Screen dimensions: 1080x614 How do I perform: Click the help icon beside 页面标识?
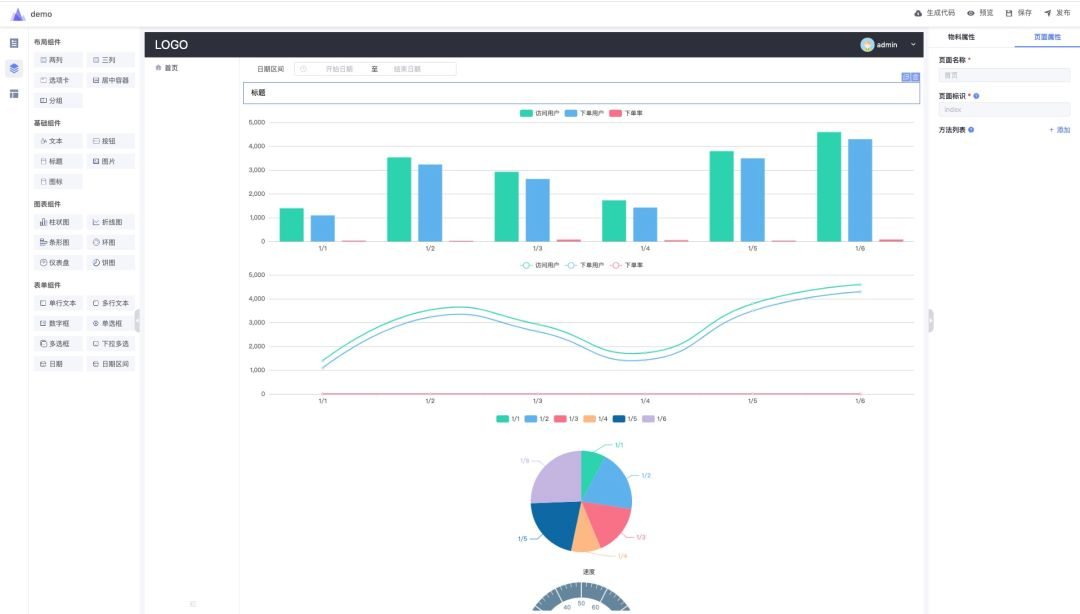click(976, 96)
